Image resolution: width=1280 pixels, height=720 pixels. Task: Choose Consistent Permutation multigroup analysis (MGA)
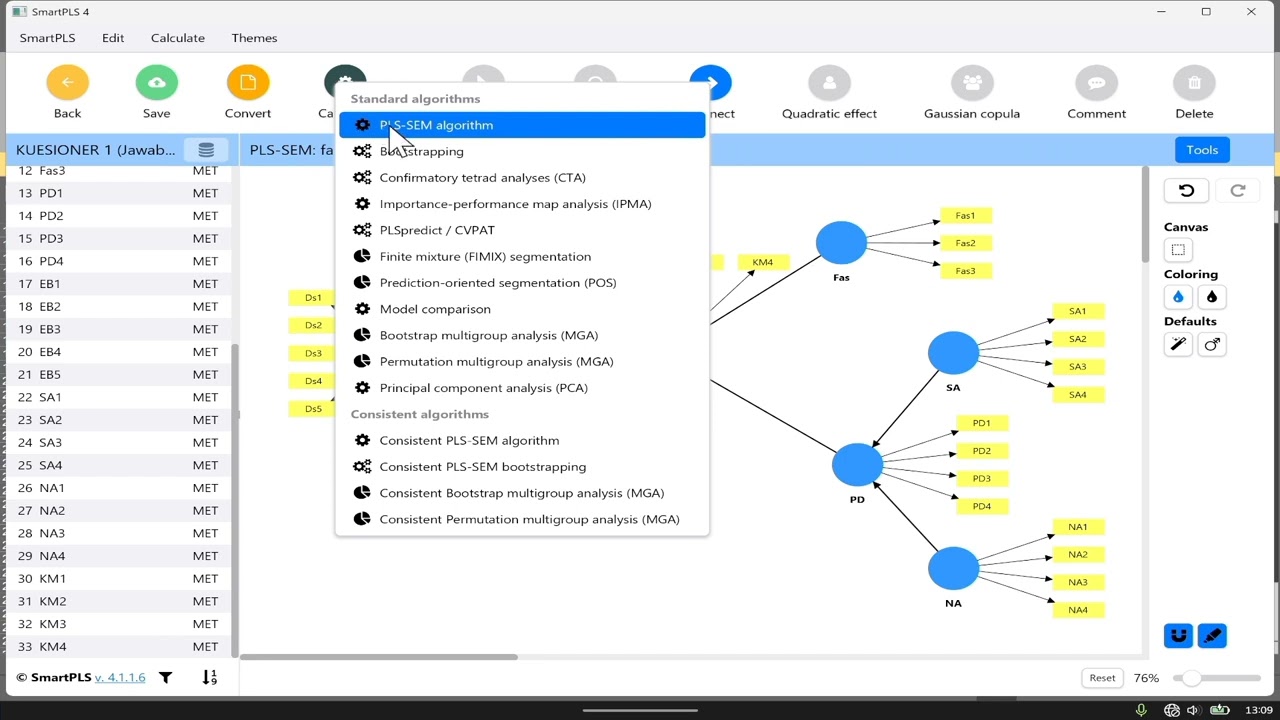(522, 519)
